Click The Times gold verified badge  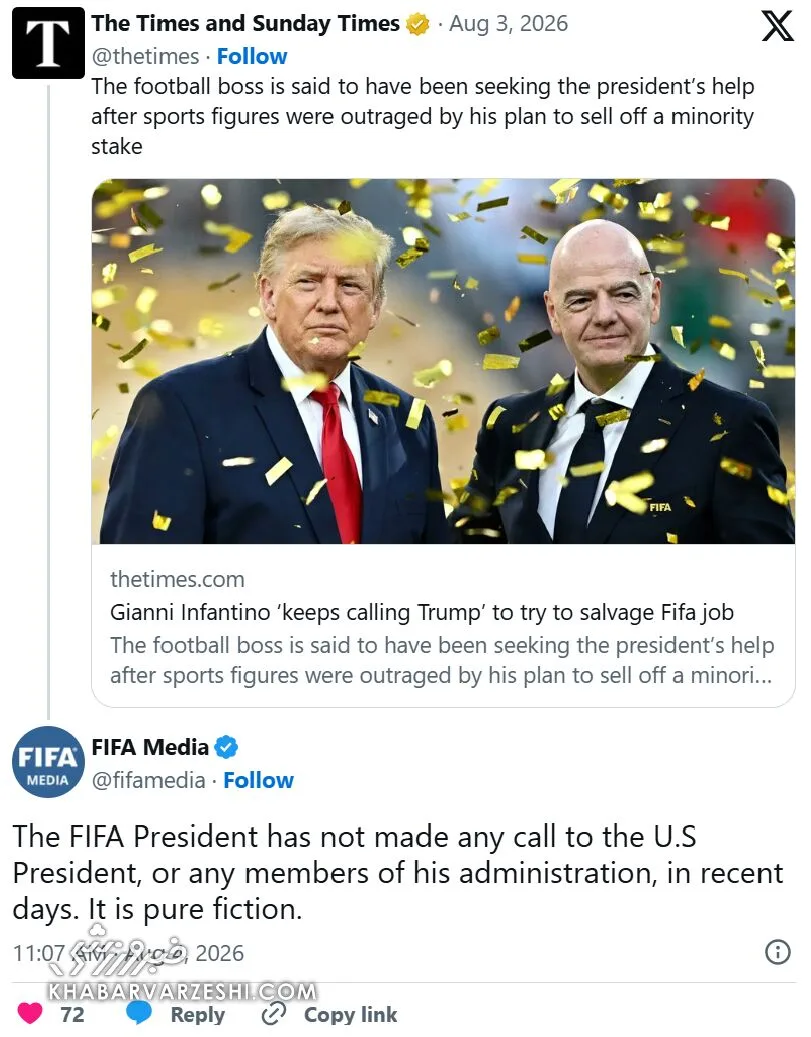pos(417,24)
